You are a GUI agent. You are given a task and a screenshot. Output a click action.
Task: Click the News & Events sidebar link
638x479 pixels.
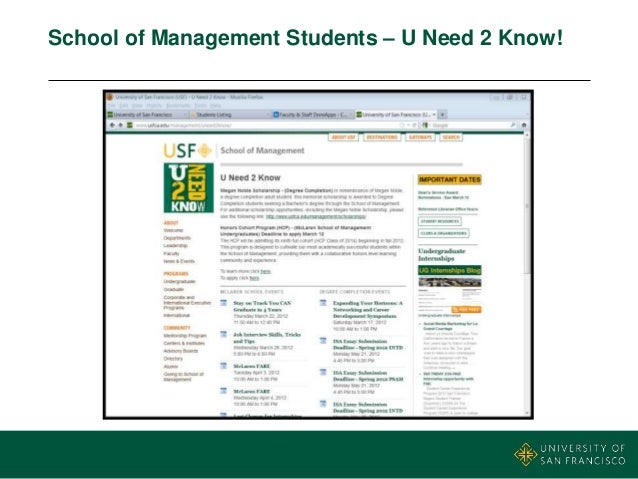[179, 261]
